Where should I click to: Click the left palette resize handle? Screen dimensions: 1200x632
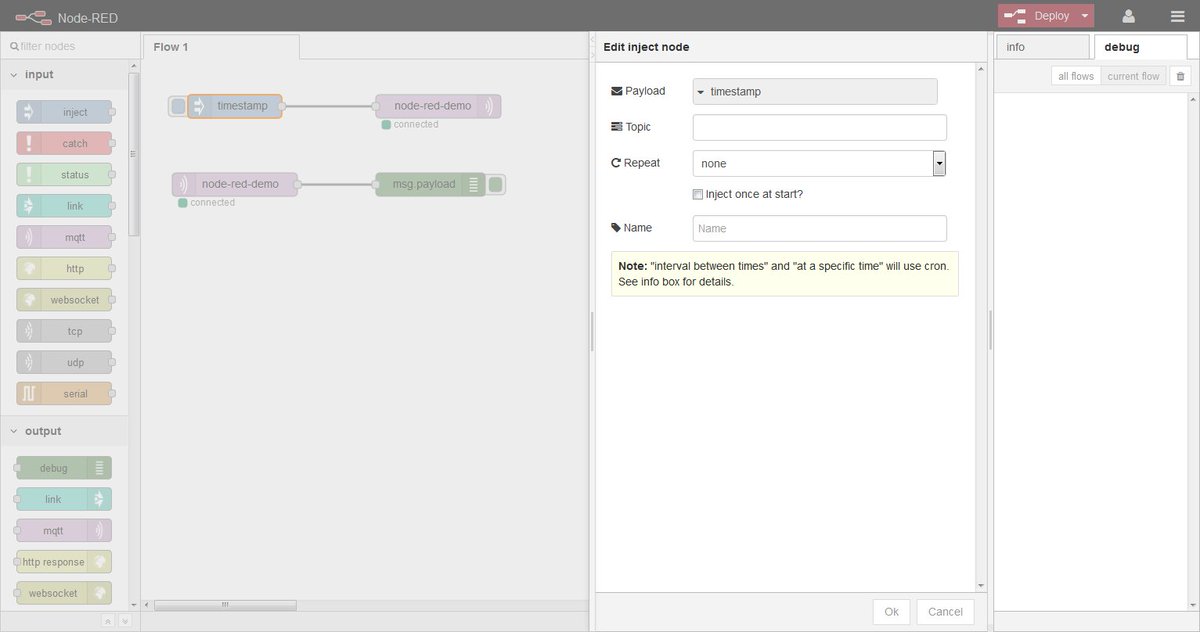tap(592, 330)
